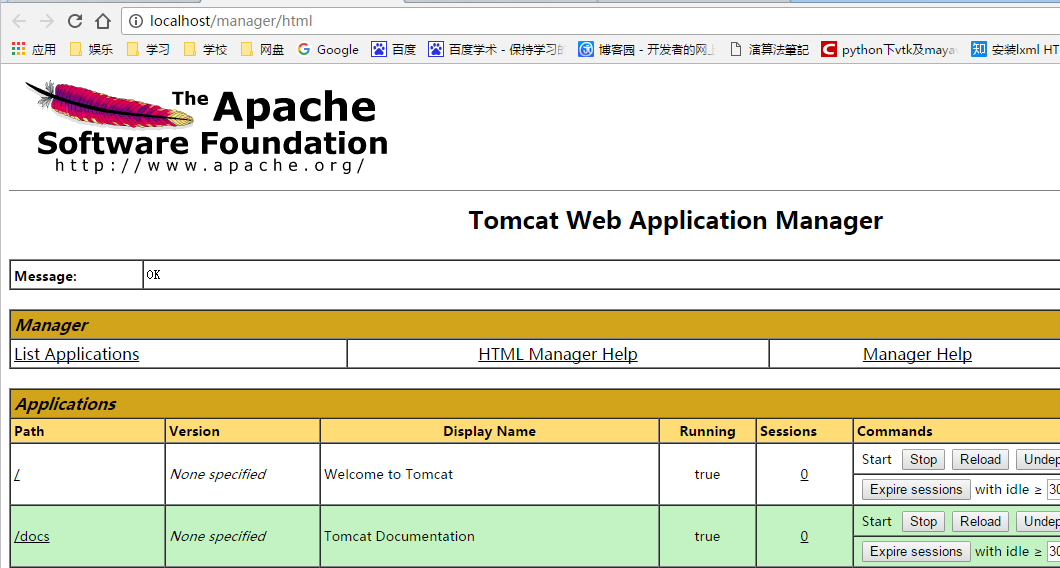This screenshot has width=1060, height=568.
Task: Click the site info icon in address bar
Action: [x=136, y=21]
